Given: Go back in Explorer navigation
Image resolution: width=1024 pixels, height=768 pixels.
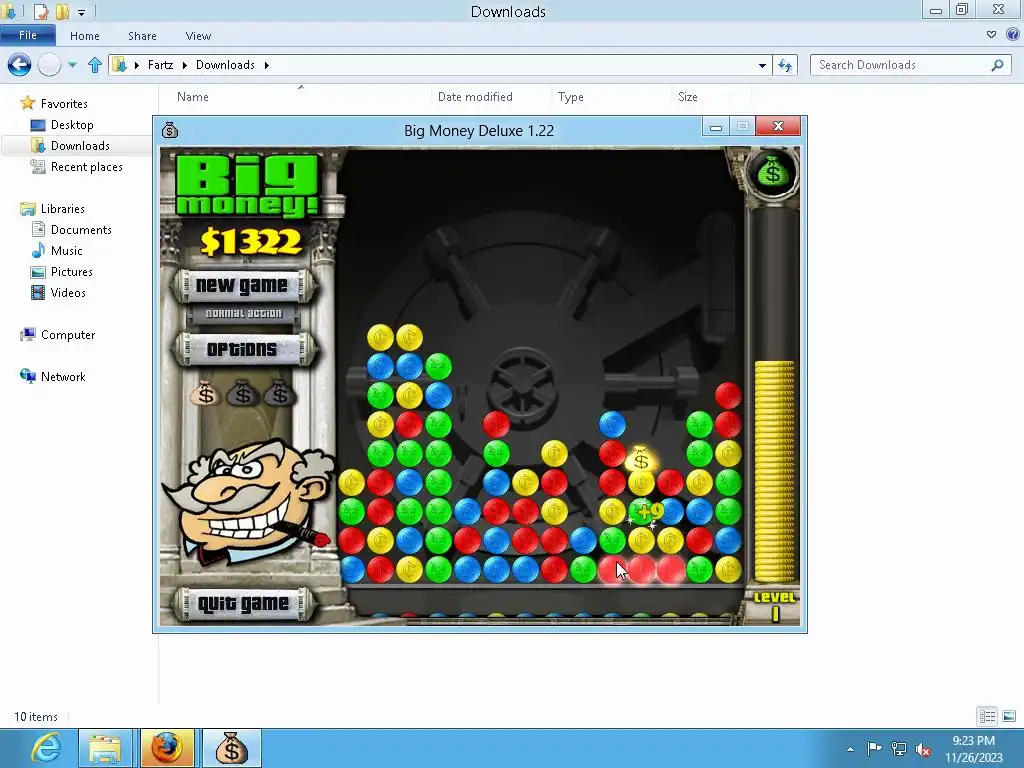Looking at the screenshot, I should pyautogui.click(x=20, y=65).
